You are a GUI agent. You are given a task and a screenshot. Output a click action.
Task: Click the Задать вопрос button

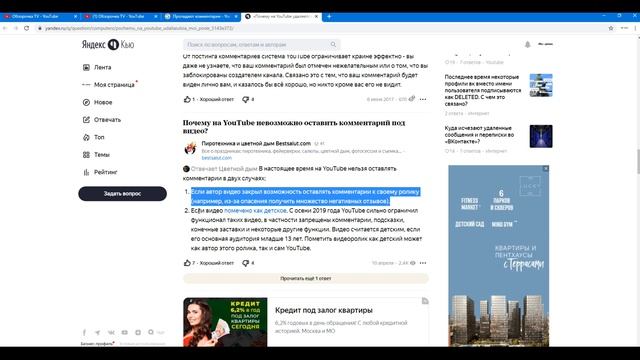point(122,193)
